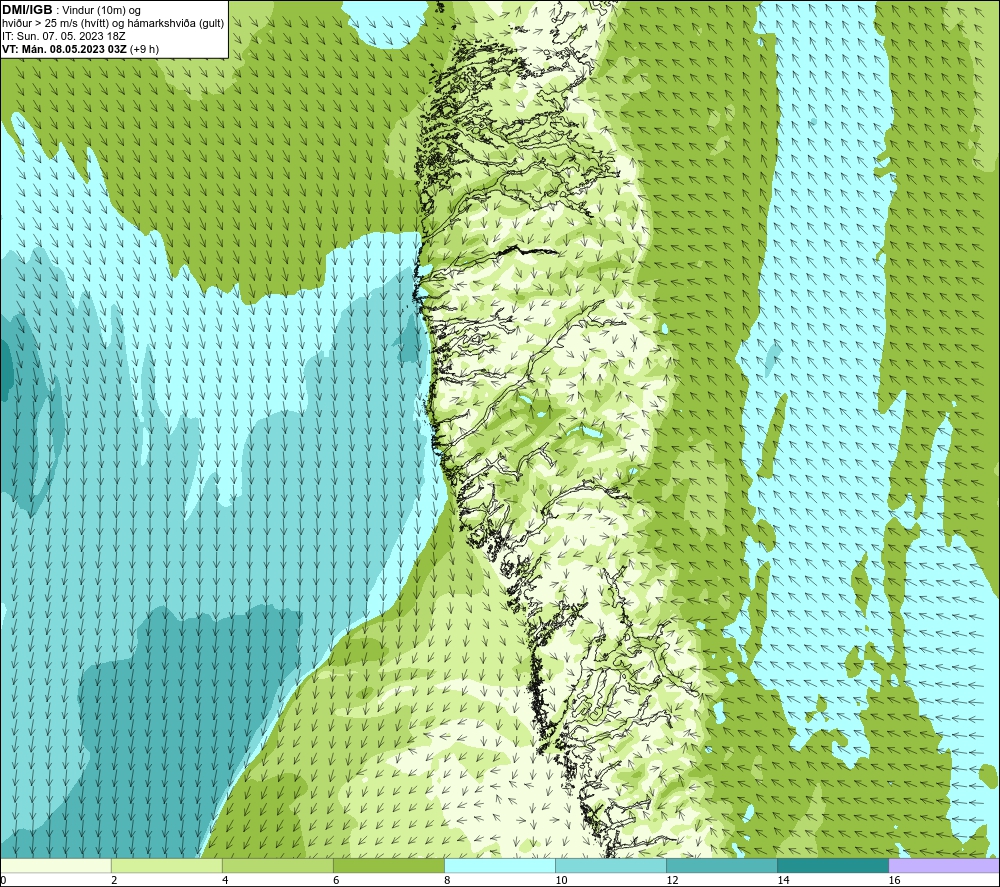
Task: Select the 2–4 m/s light green swatch
Action: point(167,865)
